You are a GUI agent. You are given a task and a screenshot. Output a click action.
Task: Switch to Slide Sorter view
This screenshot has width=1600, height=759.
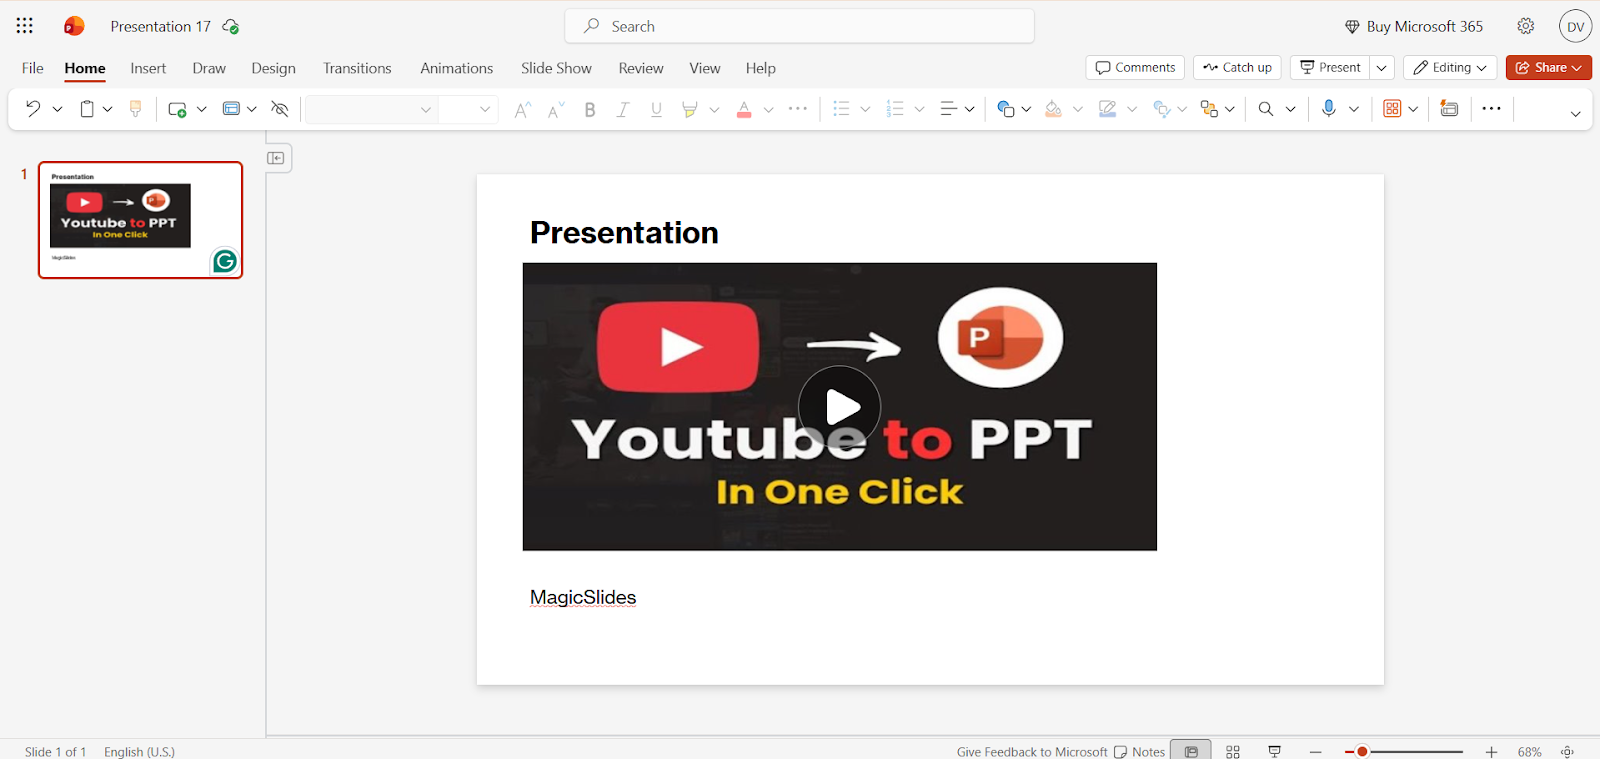coord(1233,751)
